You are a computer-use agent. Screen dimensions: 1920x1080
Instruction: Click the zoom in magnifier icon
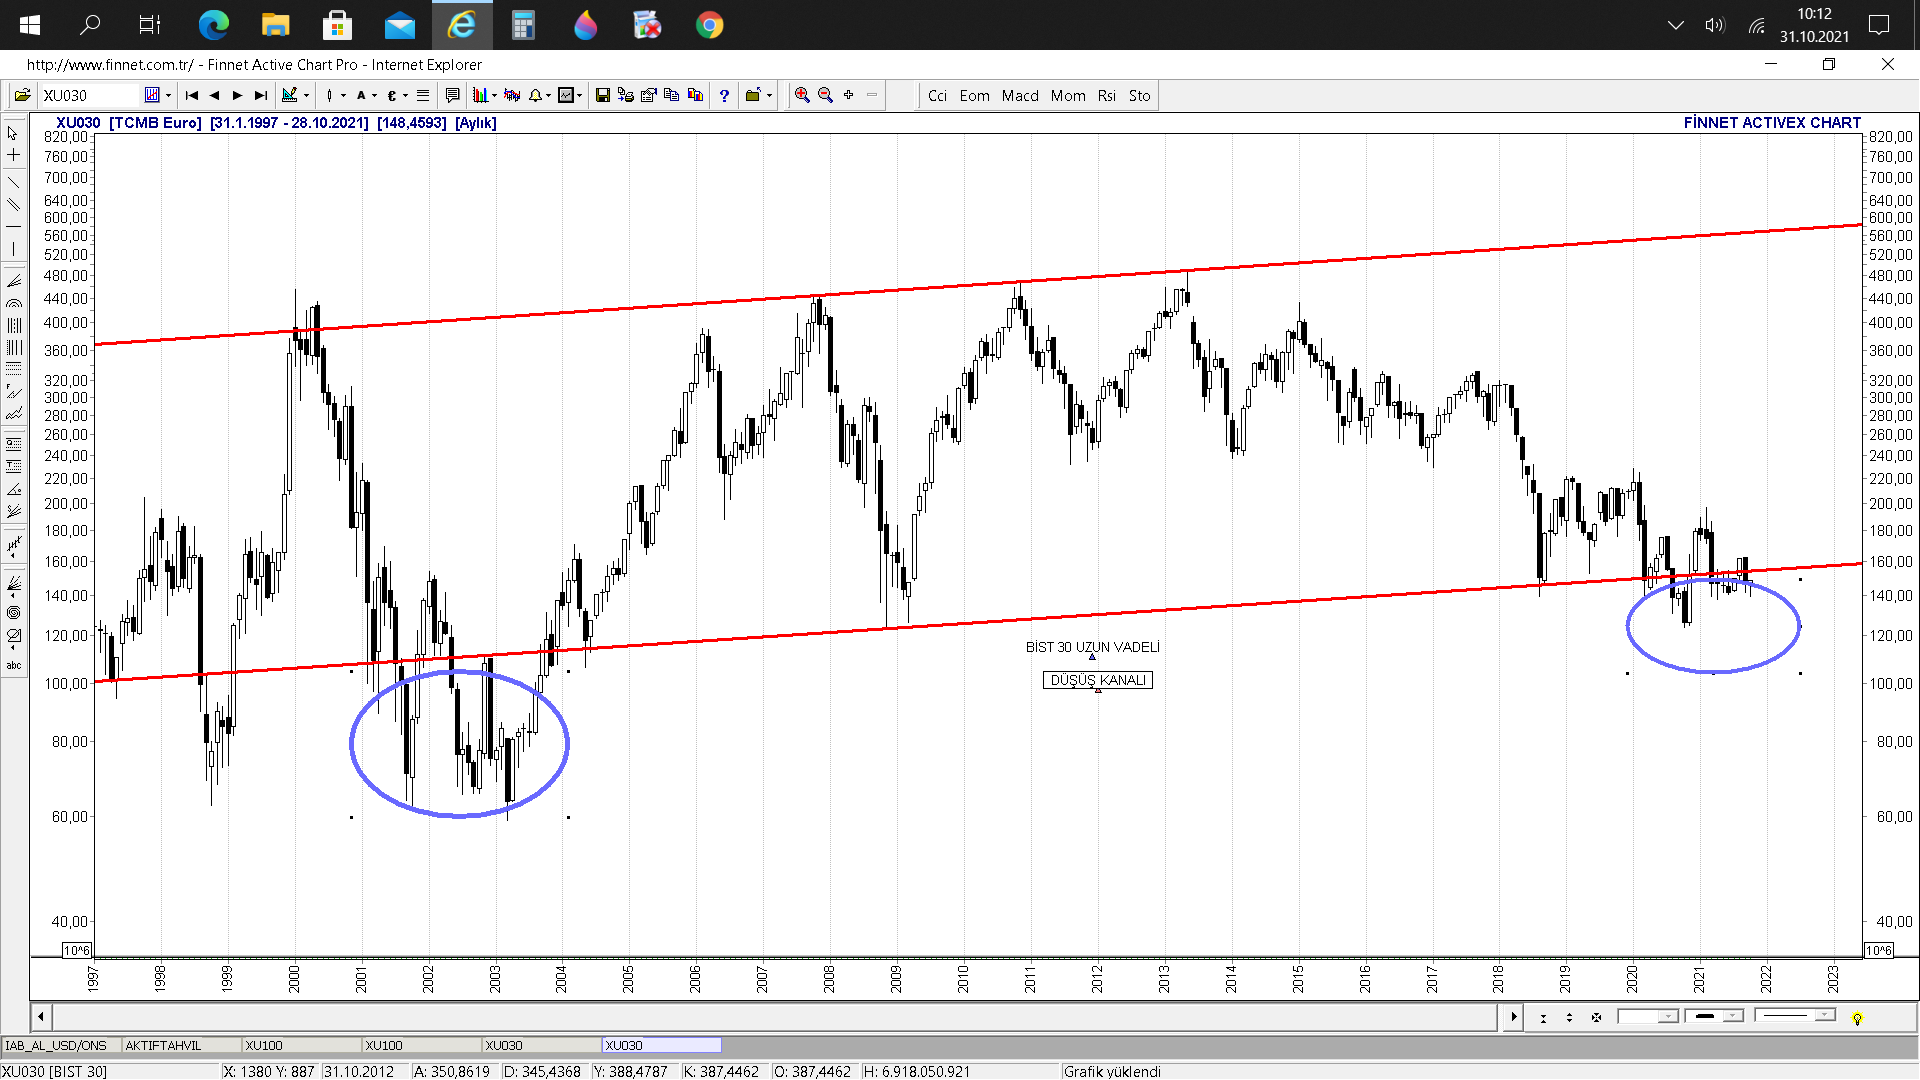click(801, 96)
